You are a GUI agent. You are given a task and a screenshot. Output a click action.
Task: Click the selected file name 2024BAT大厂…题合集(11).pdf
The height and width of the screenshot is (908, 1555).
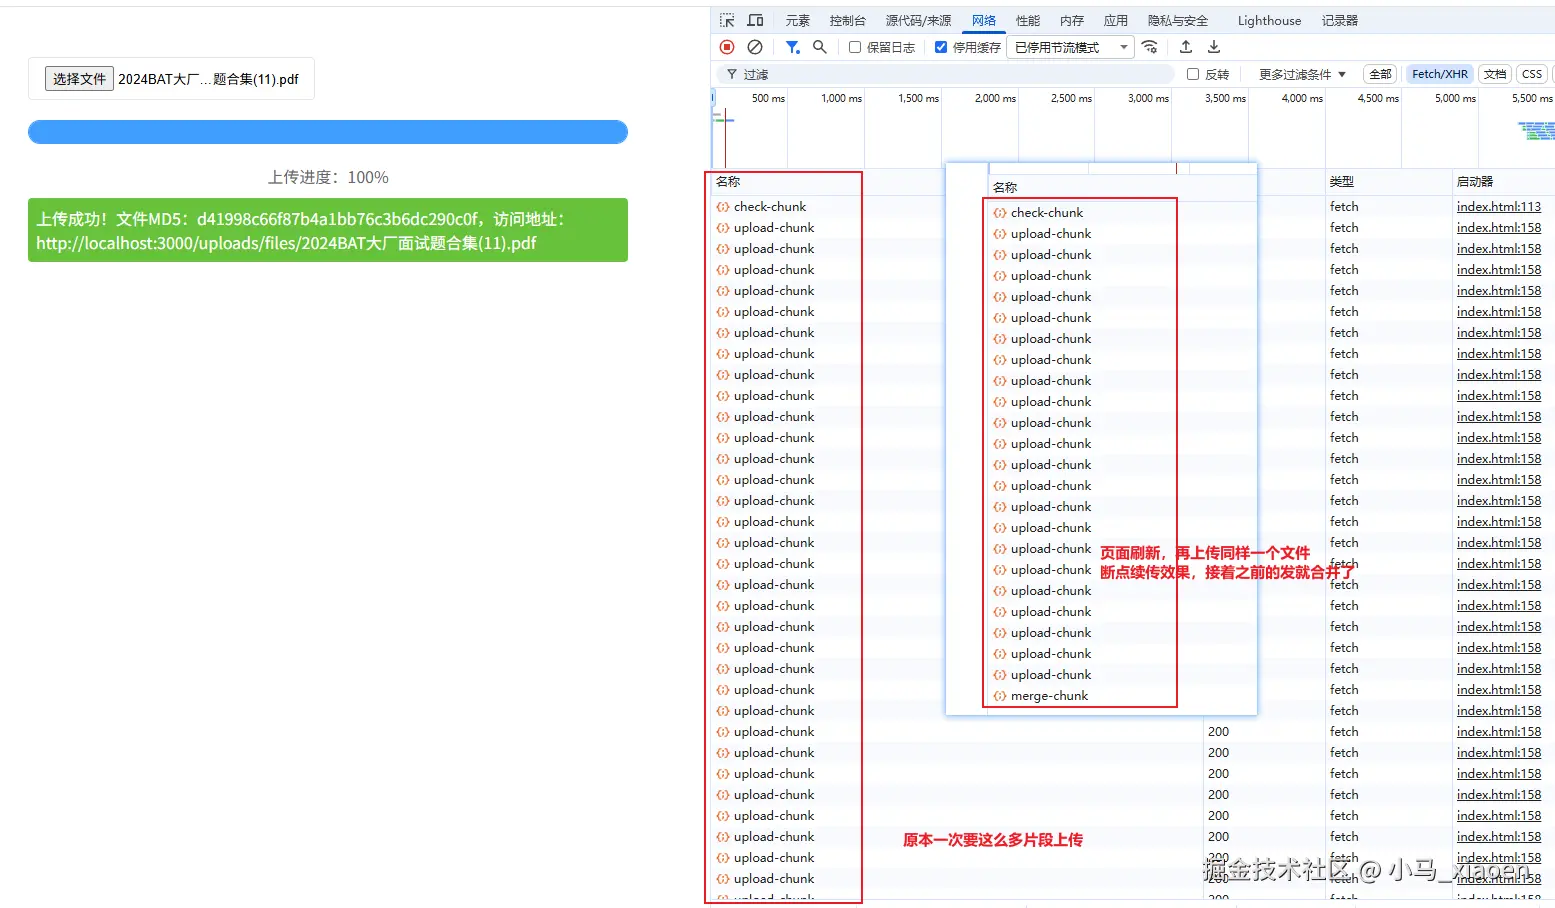pyautogui.click(x=208, y=79)
